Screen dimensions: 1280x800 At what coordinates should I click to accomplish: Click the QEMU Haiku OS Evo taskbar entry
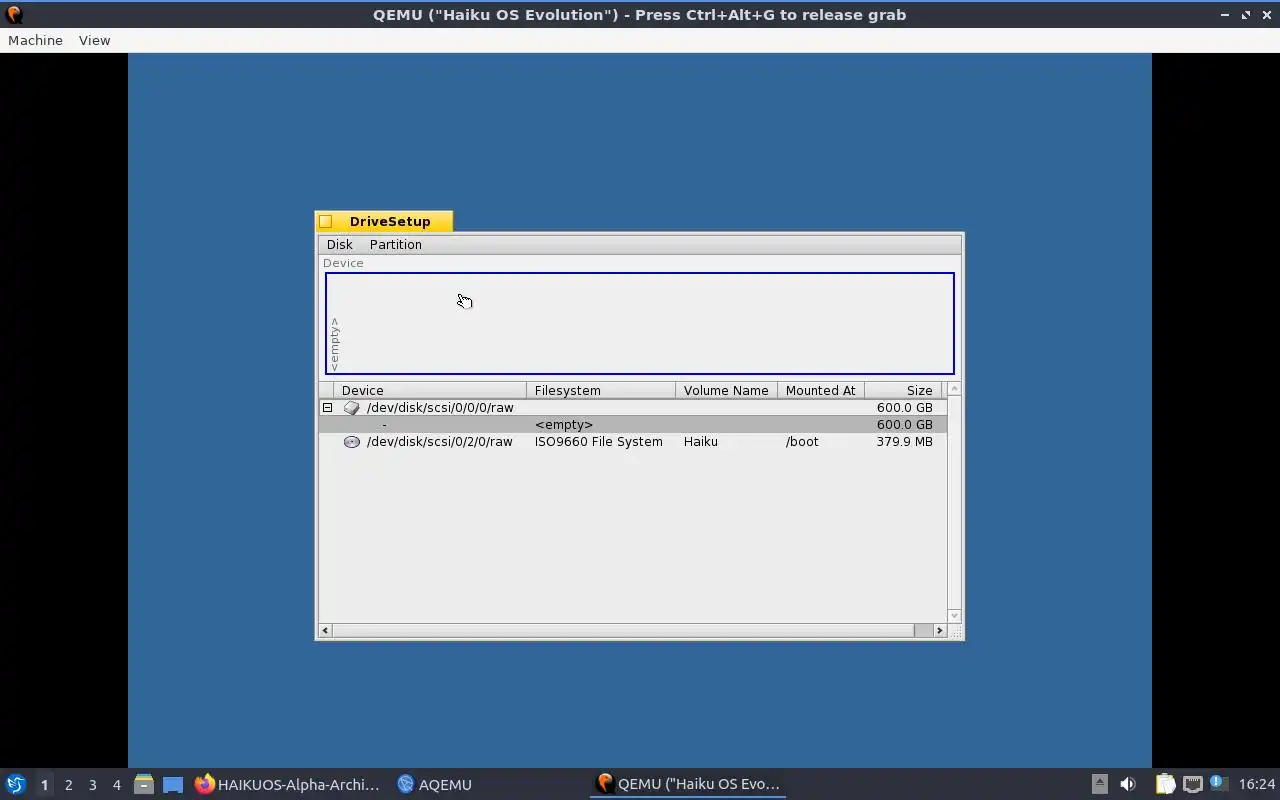(x=688, y=784)
